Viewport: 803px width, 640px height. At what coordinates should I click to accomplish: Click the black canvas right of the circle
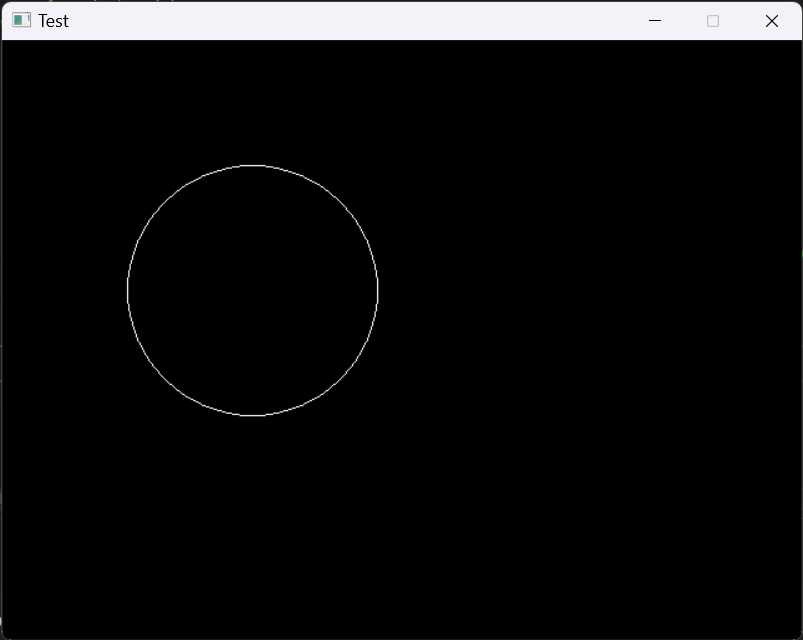click(x=560, y=289)
